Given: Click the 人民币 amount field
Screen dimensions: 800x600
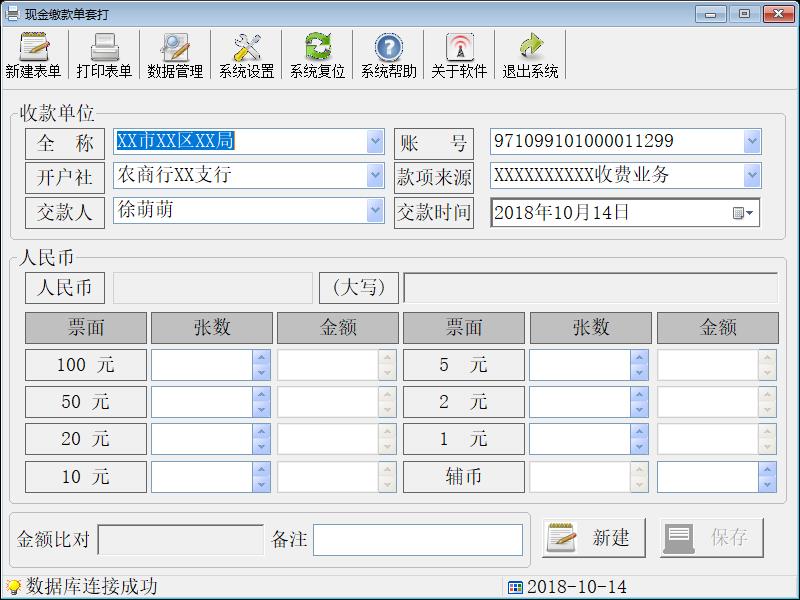Looking at the screenshot, I should point(213,288).
